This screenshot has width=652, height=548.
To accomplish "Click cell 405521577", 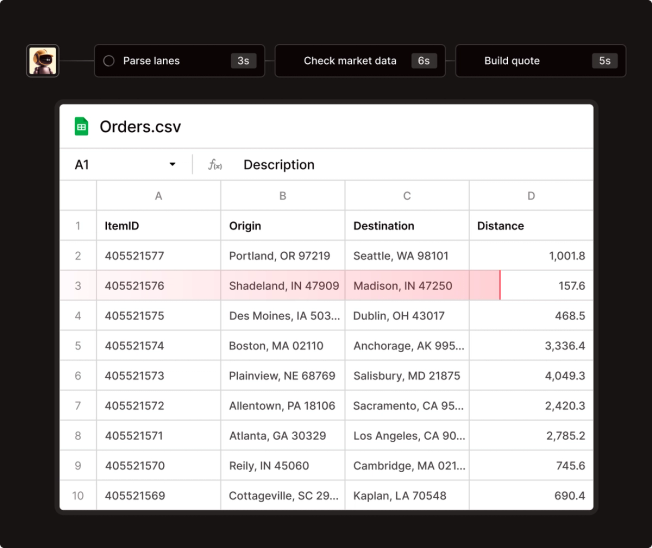I will 158,256.
